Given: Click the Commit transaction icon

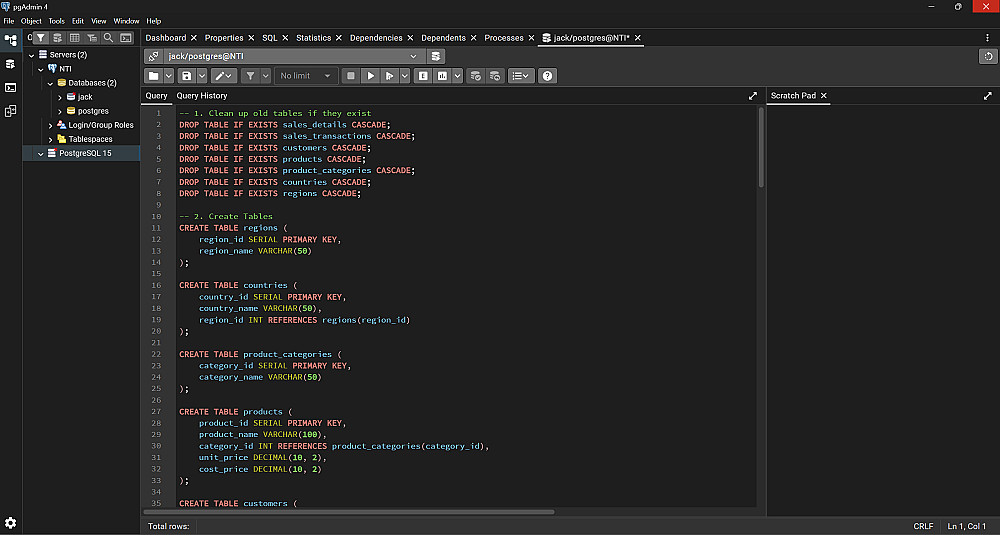Looking at the screenshot, I should (x=476, y=76).
